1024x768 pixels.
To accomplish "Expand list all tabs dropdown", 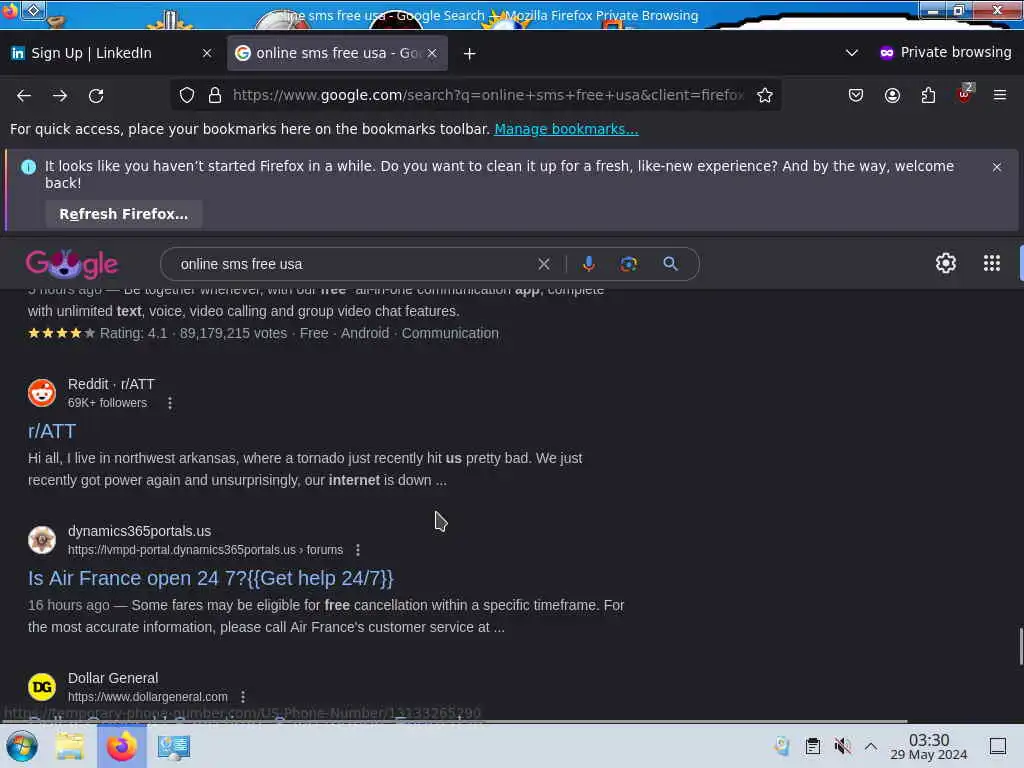I will [x=851, y=53].
